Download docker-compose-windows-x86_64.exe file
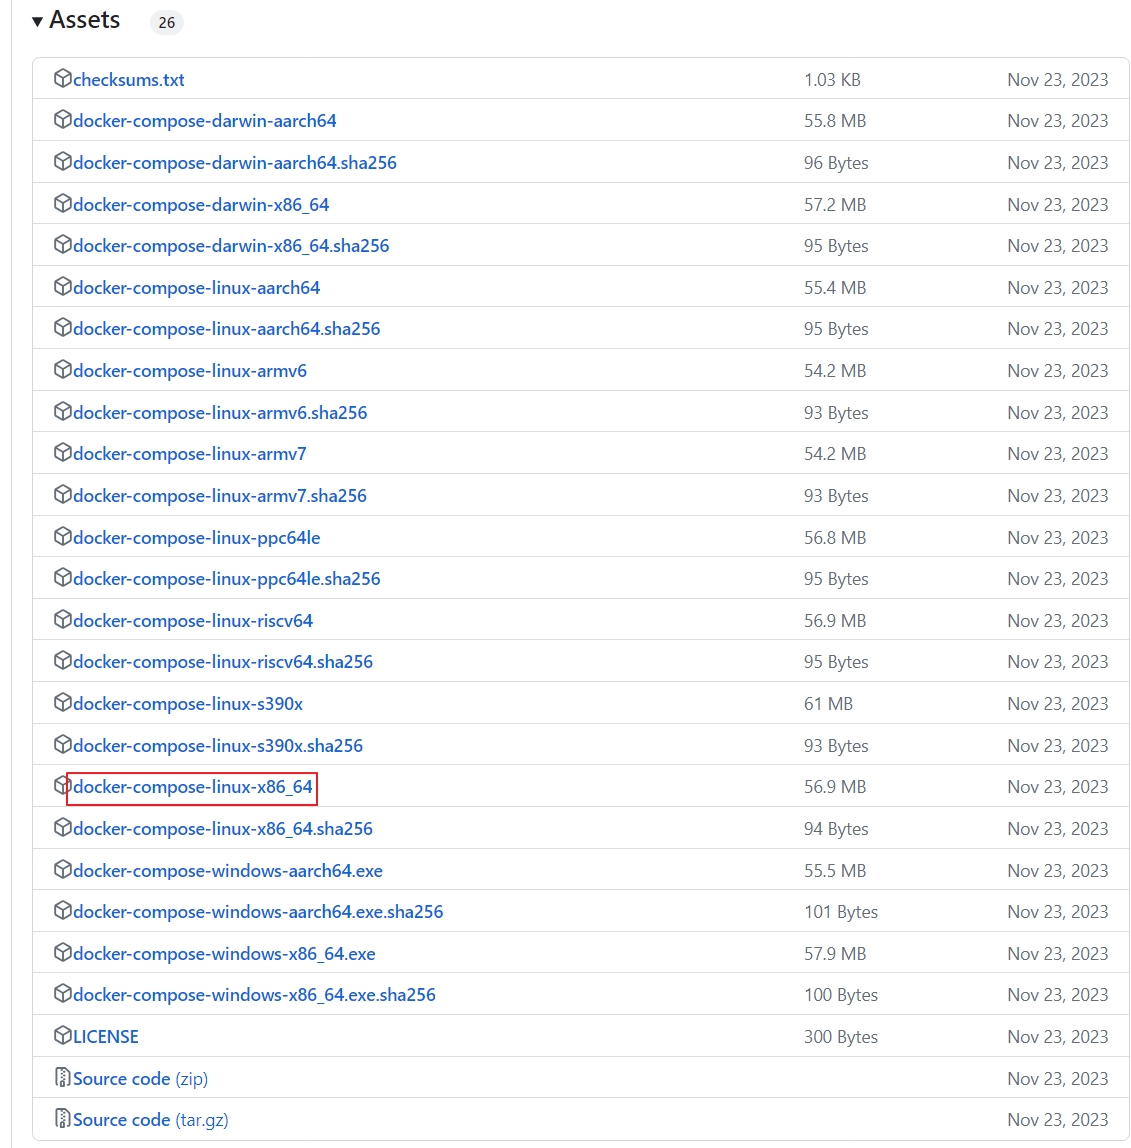The width and height of the screenshot is (1131, 1148). [x=224, y=953]
